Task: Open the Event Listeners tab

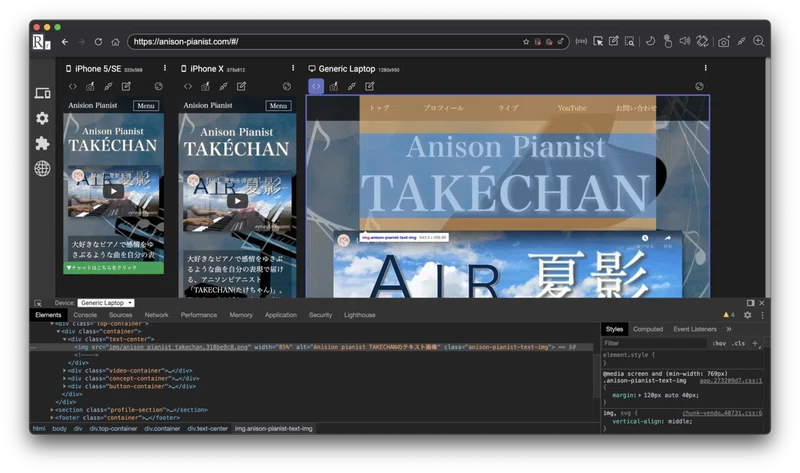Action: (x=695, y=329)
